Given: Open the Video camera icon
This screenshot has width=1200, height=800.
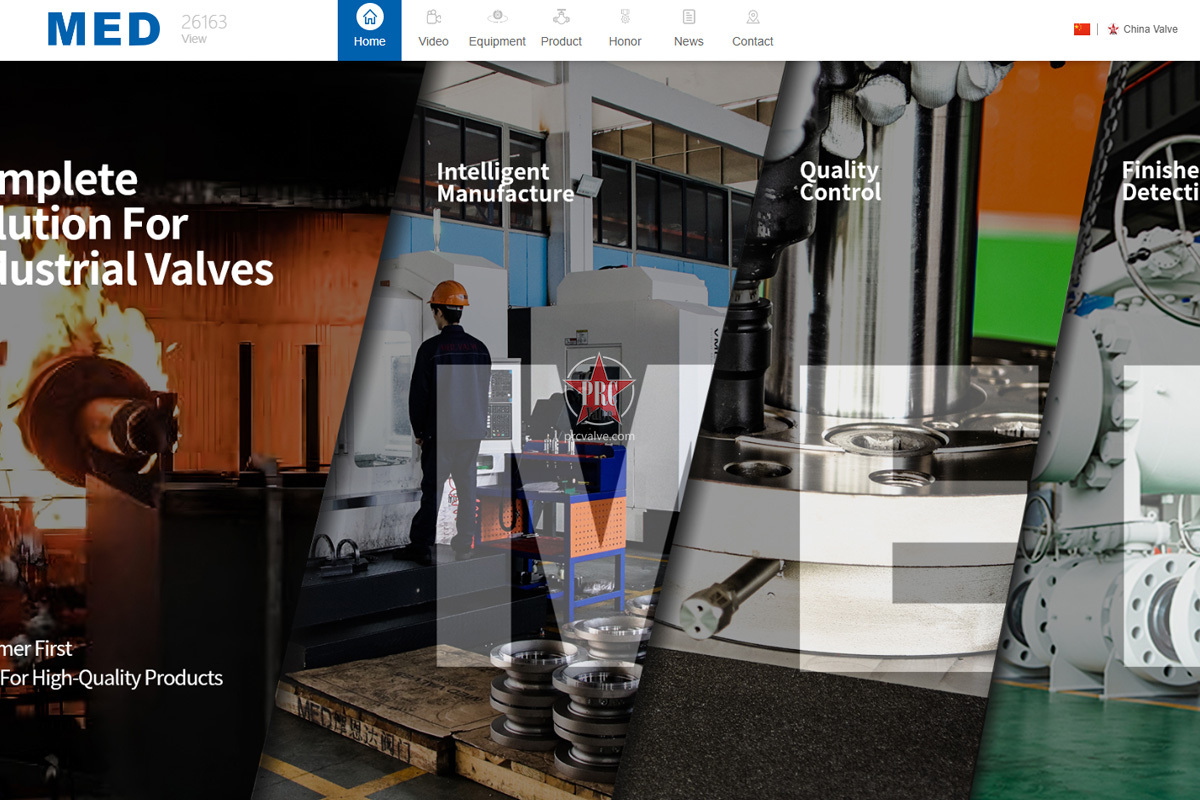Looking at the screenshot, I should tap(433, 17).
